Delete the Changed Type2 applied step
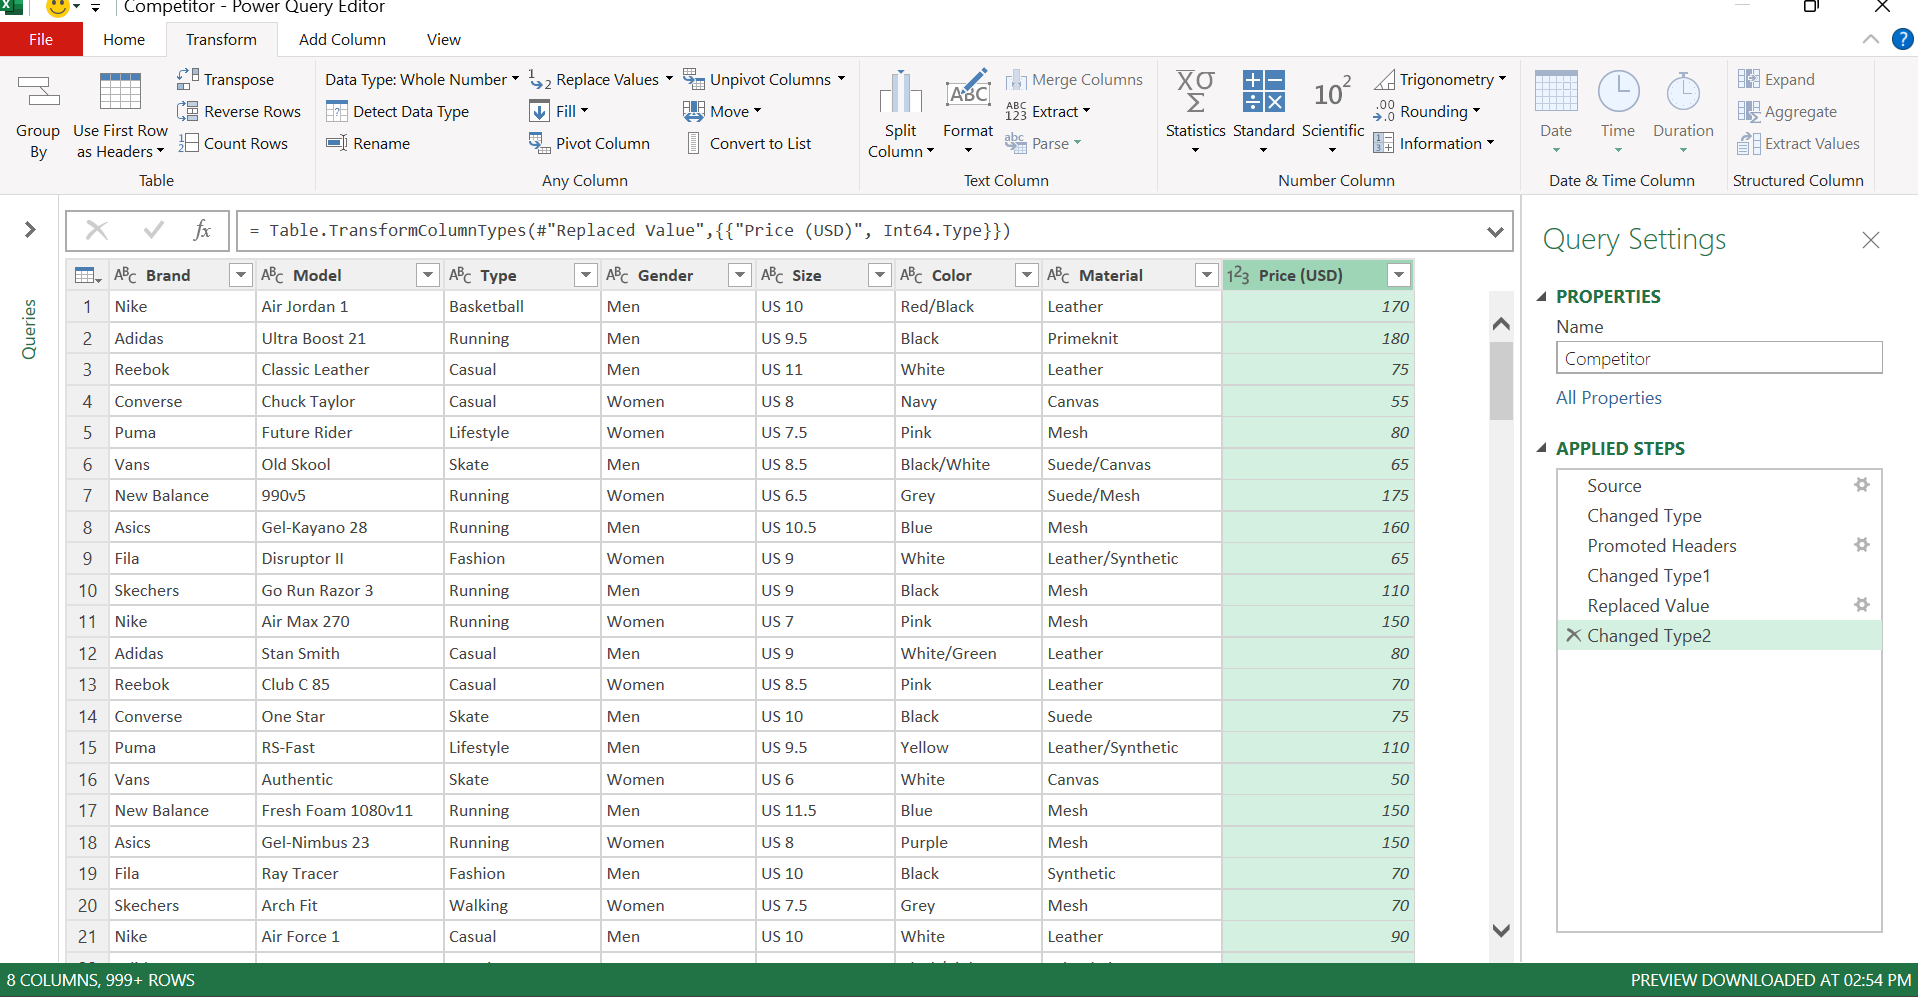The width and height of the screenshot is (1918, 997). [1573, 635]
